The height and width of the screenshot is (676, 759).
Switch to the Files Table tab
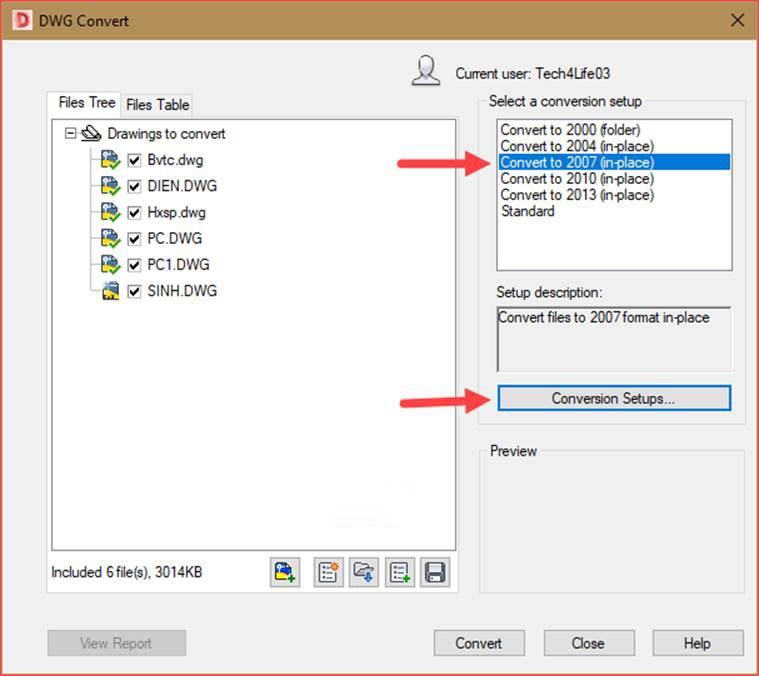[x=157, y=105]
